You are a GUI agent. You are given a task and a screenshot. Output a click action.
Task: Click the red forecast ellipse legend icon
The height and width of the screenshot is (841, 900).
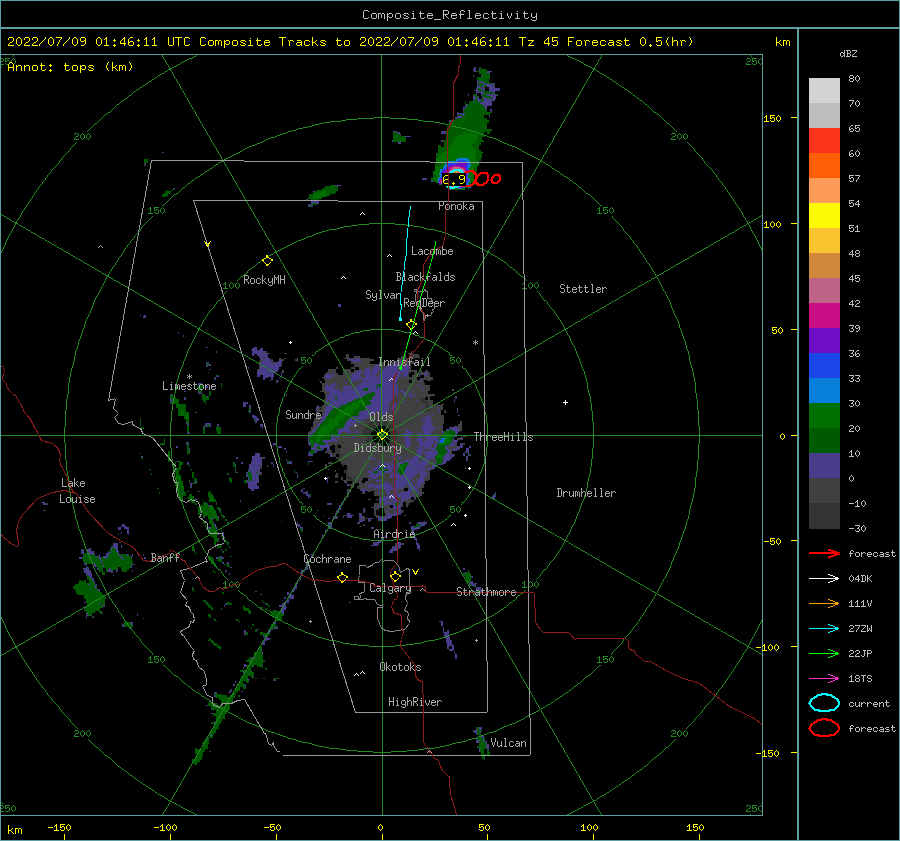tap(824, 728)
